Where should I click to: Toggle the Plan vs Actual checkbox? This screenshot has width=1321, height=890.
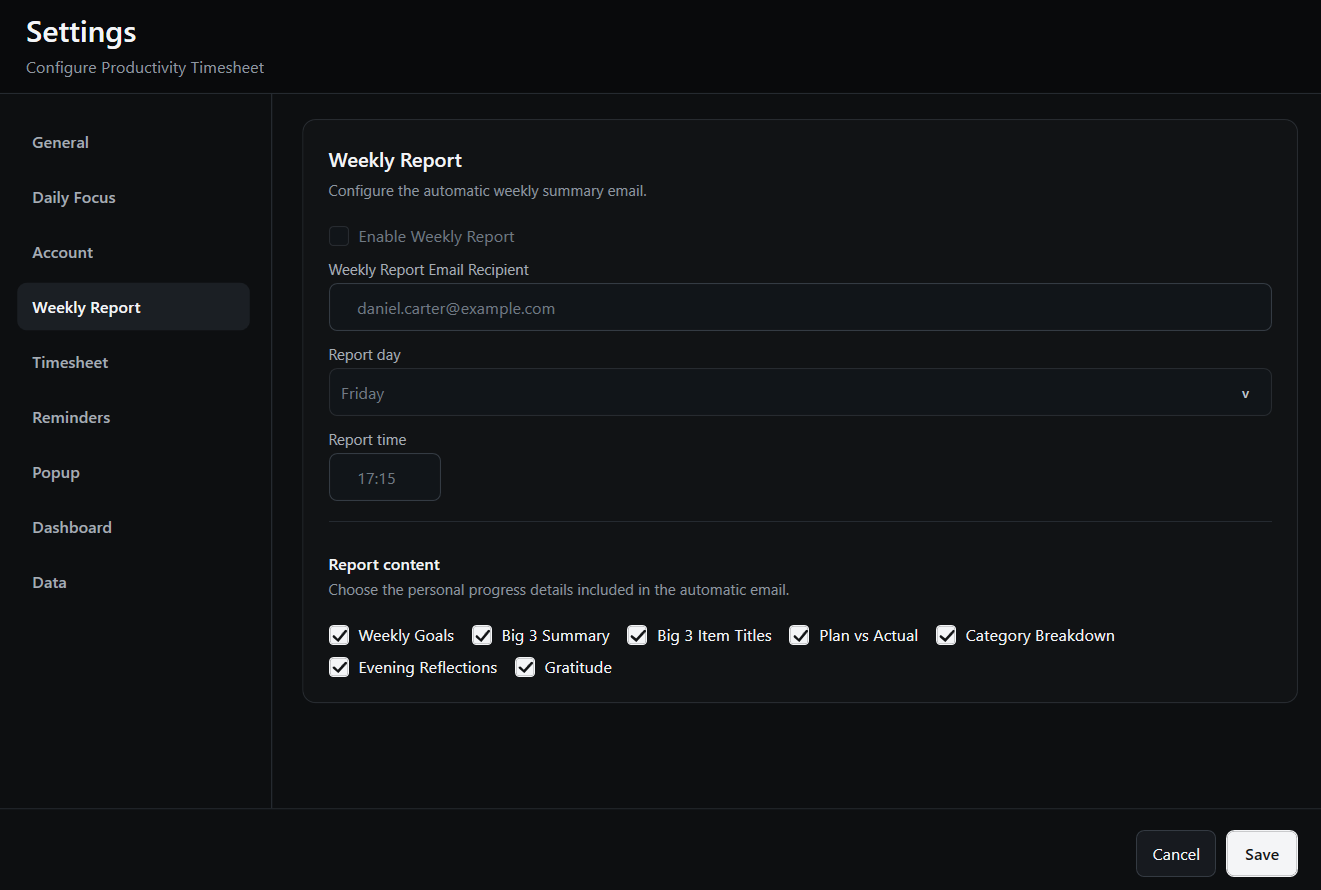(x=799, y=635)
